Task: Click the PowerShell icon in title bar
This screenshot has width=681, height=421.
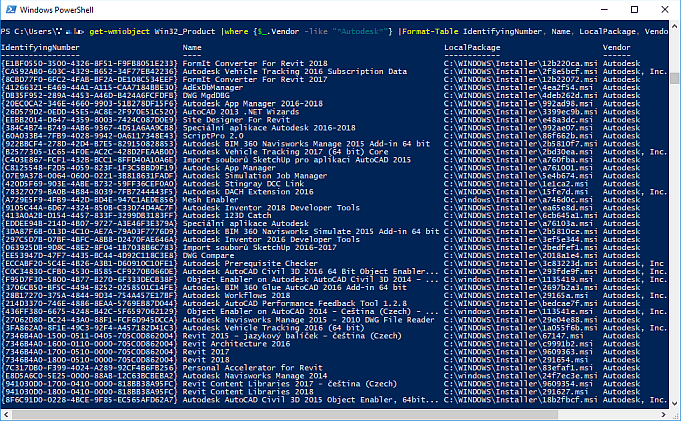Action: click(x=11, y=10)
